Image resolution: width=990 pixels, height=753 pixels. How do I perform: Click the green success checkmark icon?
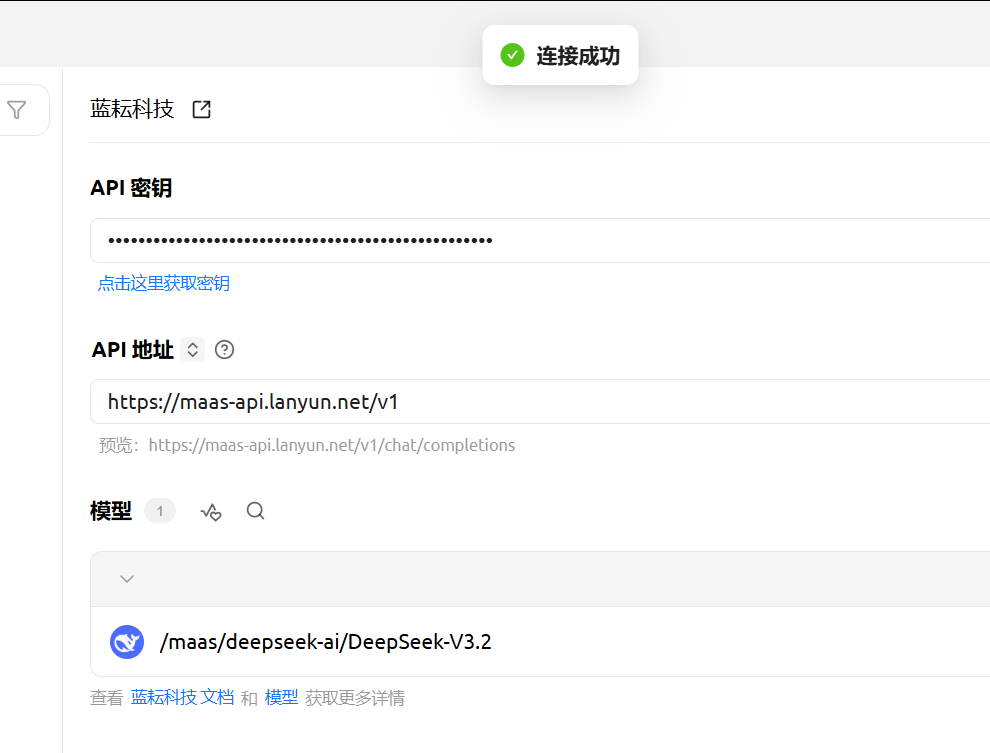pyautogui.click(x=512, y=55)
